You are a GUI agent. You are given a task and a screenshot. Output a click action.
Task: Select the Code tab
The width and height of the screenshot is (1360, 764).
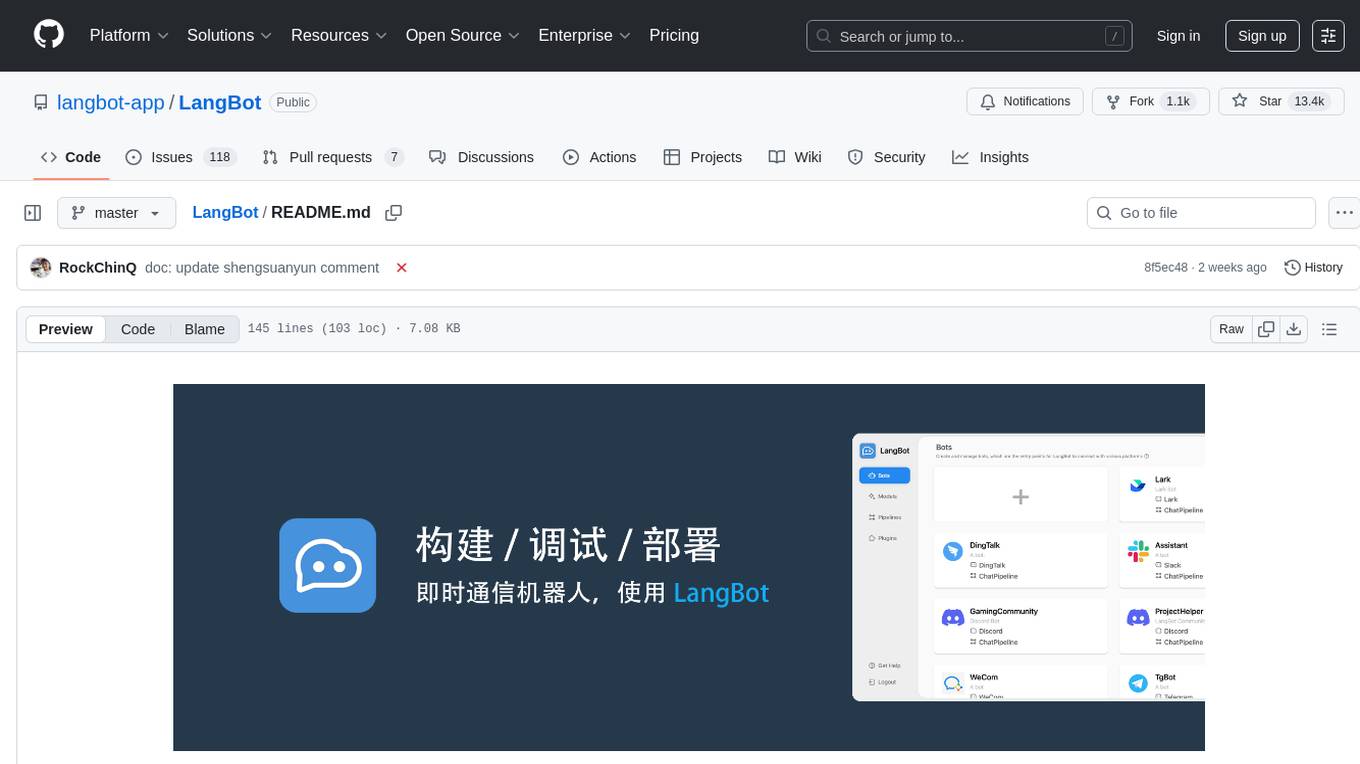coord(71,157)
